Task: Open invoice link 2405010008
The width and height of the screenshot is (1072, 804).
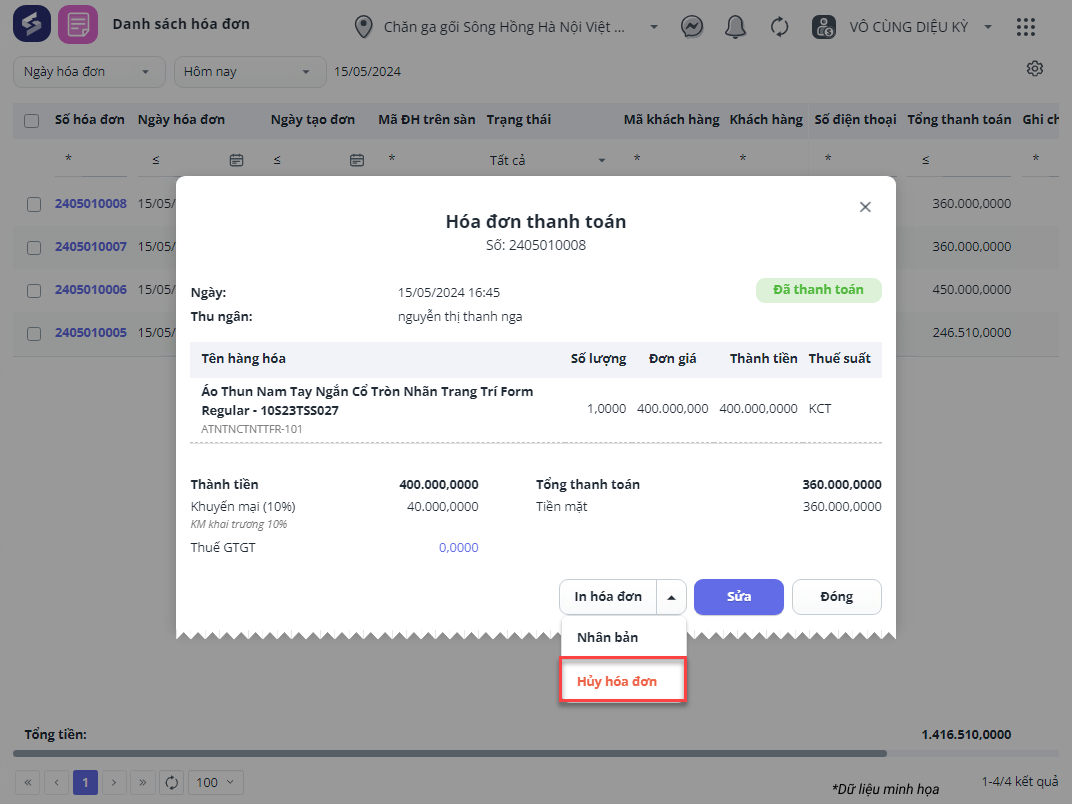Action: [x=91, y=204]
